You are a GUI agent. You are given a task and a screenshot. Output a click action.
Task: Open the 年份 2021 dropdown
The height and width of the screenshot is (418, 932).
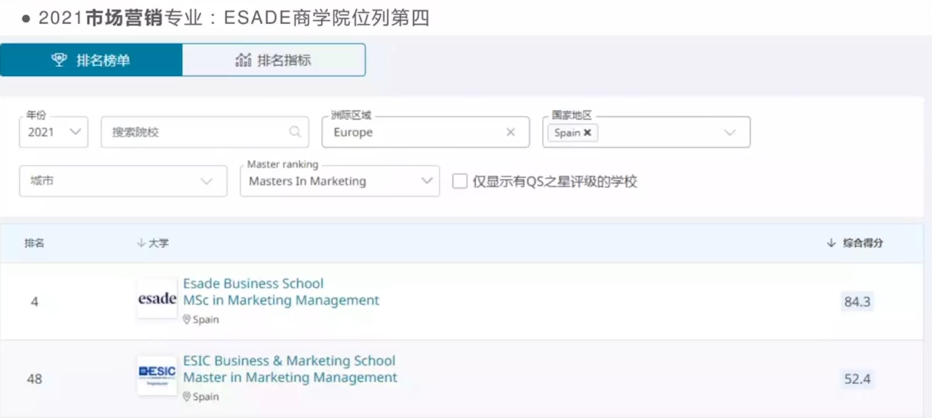53,132
